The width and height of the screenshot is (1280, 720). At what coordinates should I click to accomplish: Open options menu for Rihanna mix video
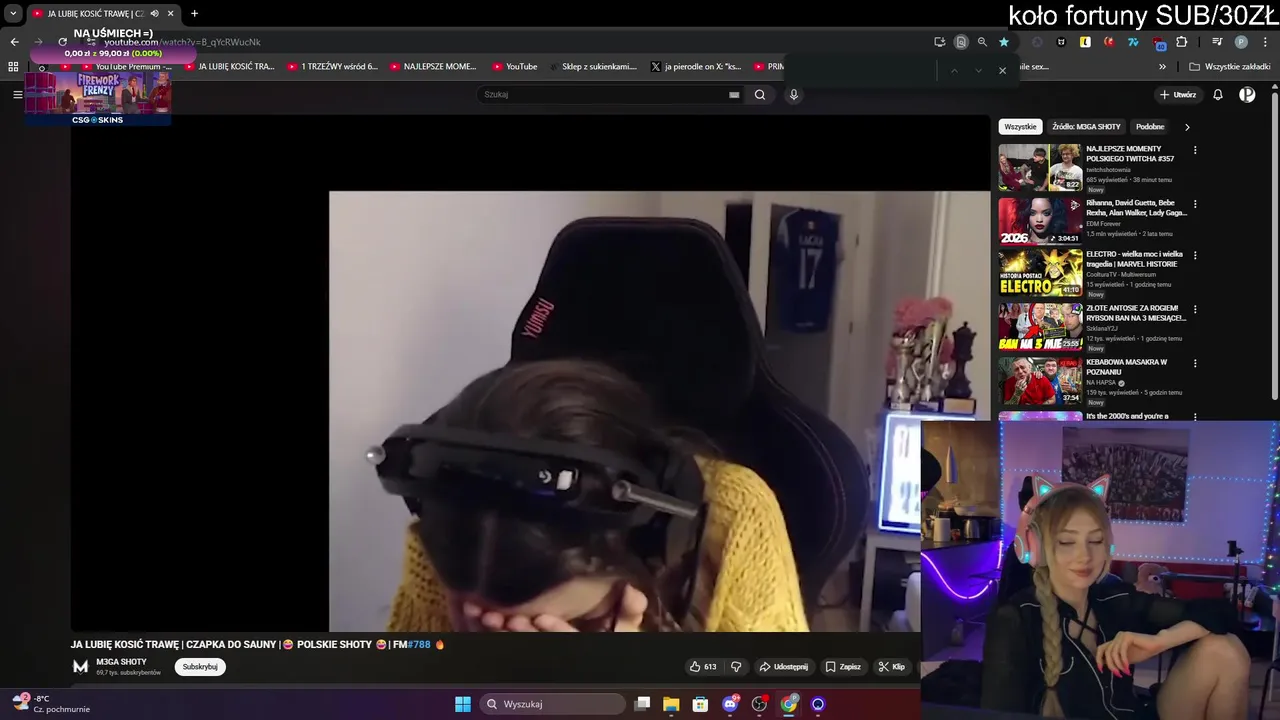(x=1195, y=204)
